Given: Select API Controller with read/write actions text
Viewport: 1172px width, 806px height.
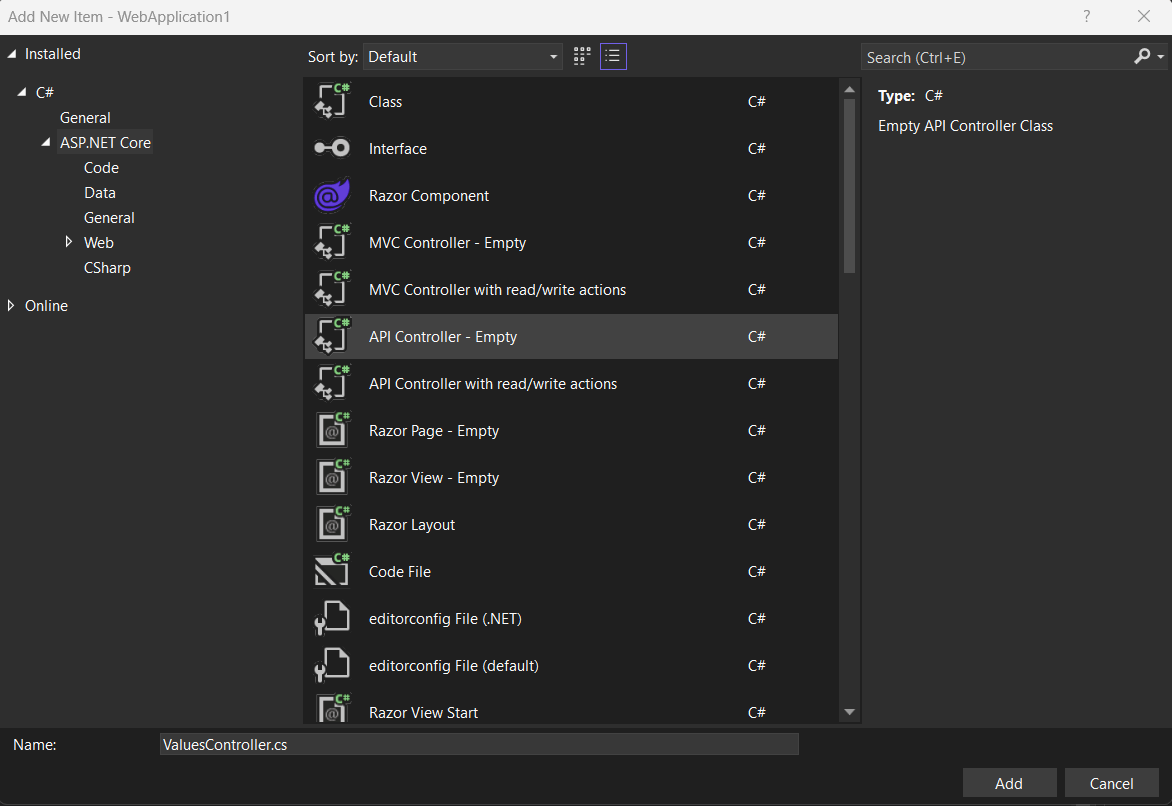Looking at the screenshot, I should coord(493,384).
